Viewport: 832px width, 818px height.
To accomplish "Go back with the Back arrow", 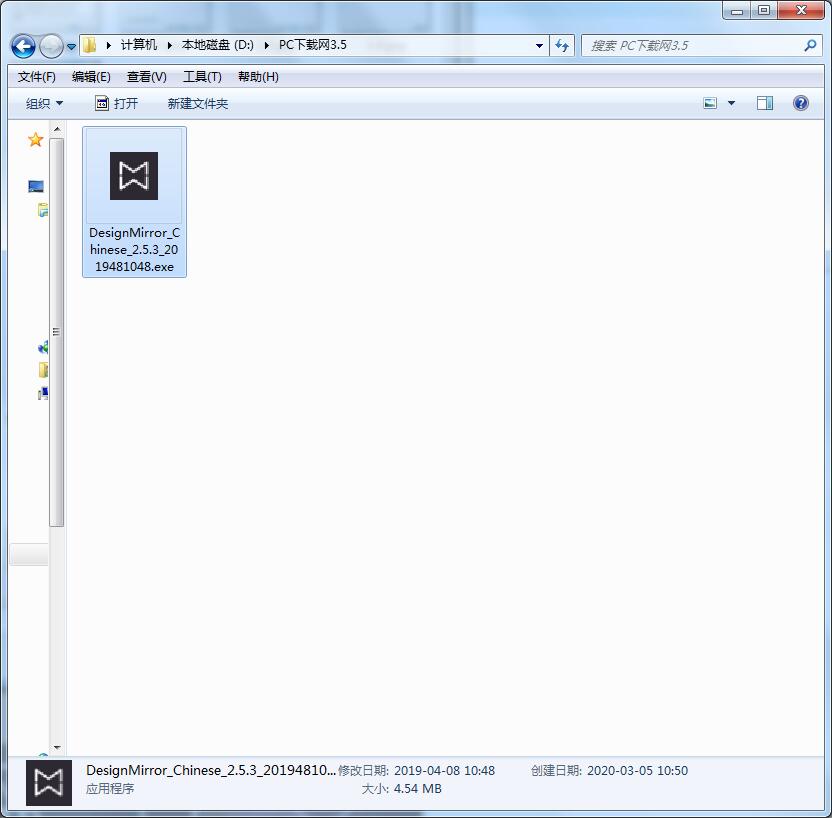I will pyautogui.click(x=23, y=47).
